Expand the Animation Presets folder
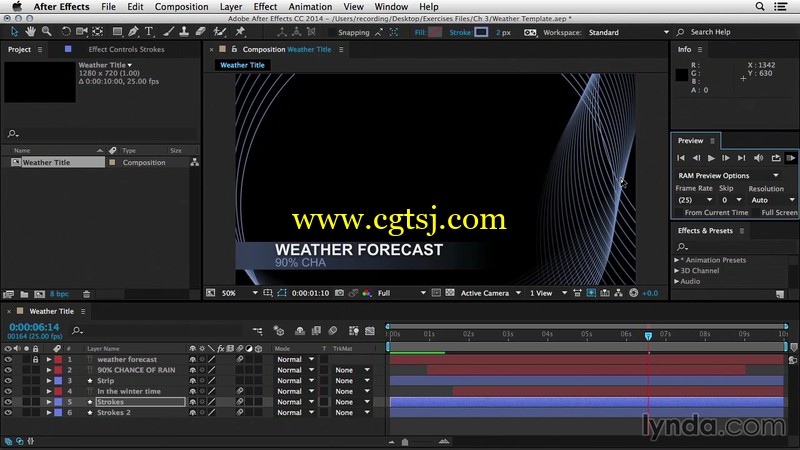The height and width of the screenshot is (450, 800). click(677, 260)
